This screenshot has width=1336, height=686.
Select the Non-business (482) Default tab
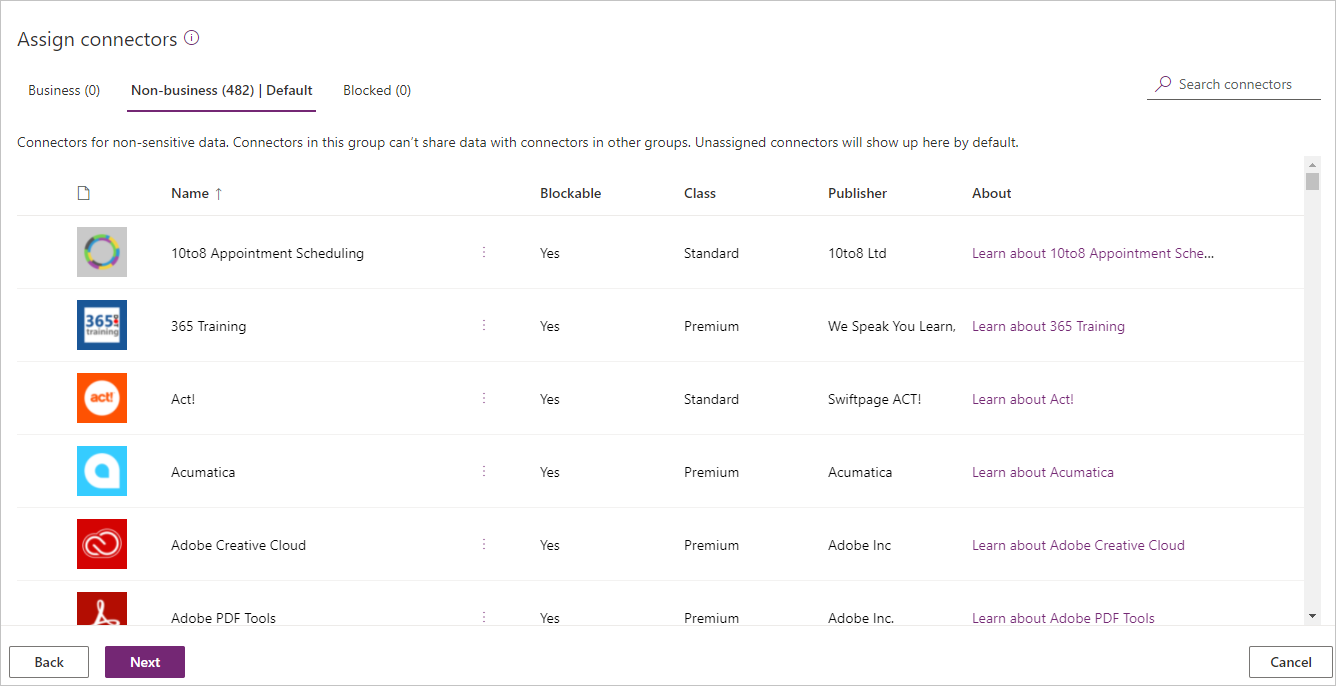pyautogui.click(x=222, y=90)
